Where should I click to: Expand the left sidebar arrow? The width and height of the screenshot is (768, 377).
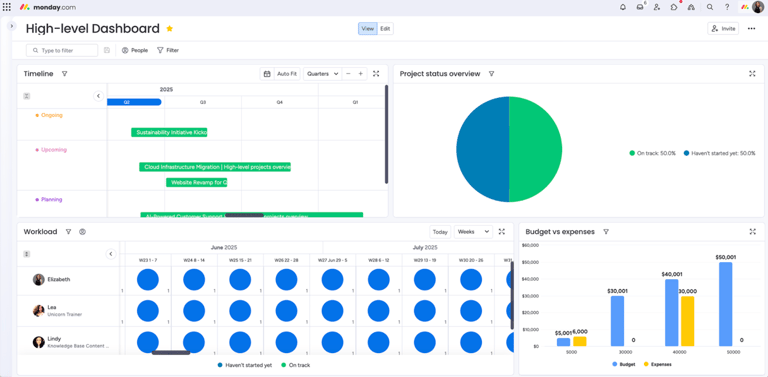12,25
